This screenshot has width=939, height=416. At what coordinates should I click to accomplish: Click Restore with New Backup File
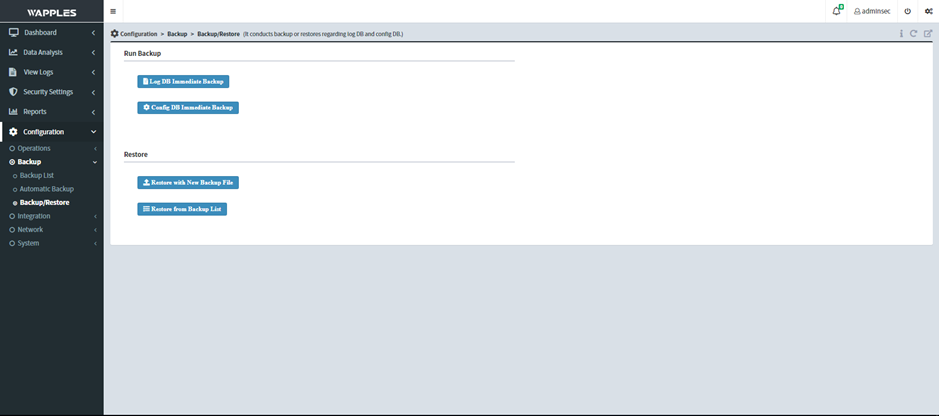pyautogui.click(x=188, y=183)
